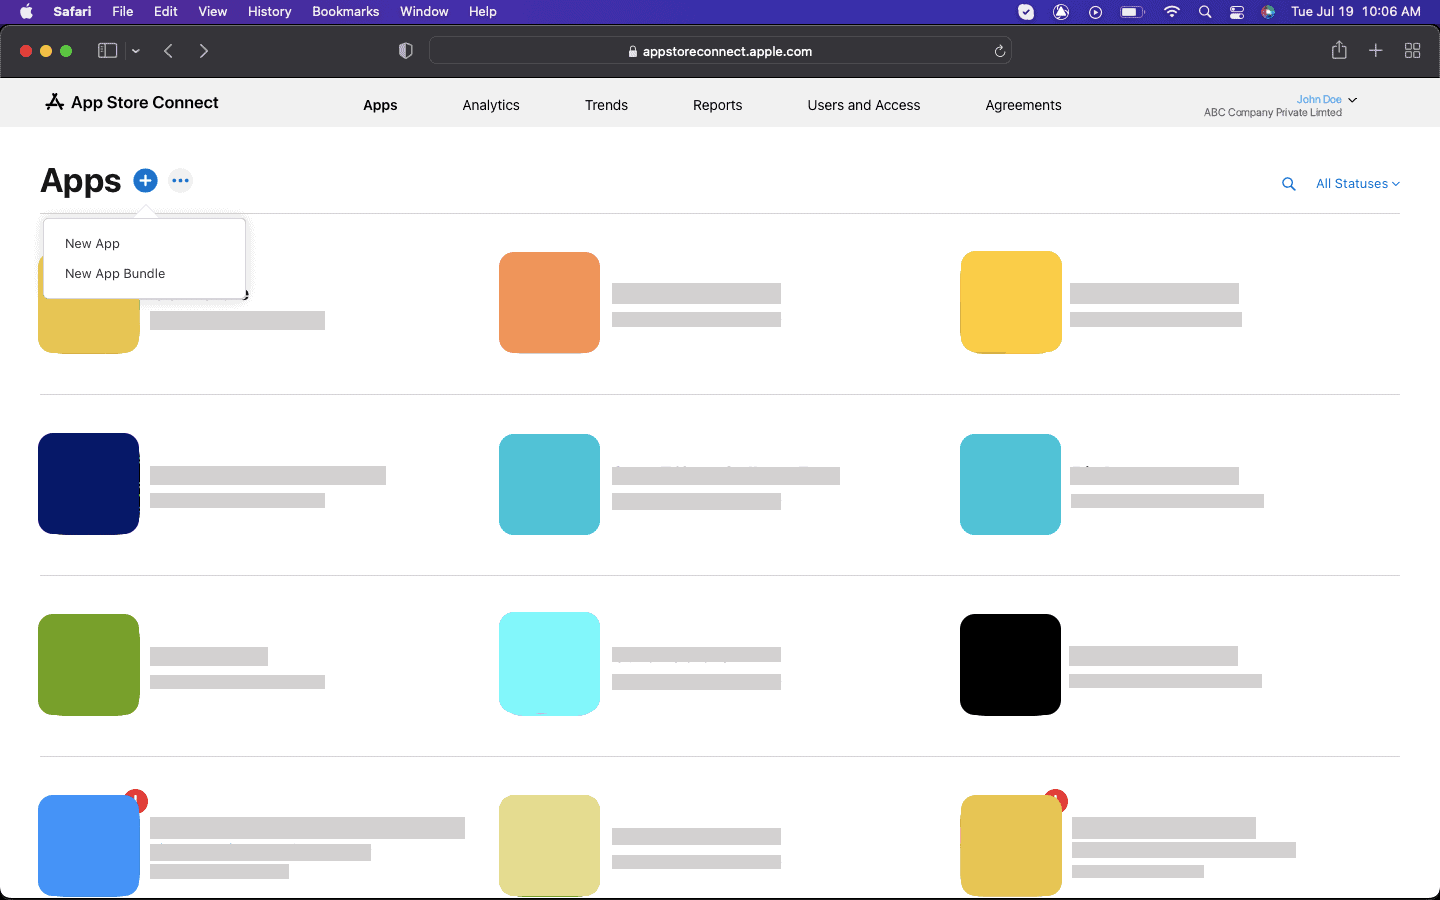
Task: Toggle the Safari sidebar button
Action: pos(107,51)
